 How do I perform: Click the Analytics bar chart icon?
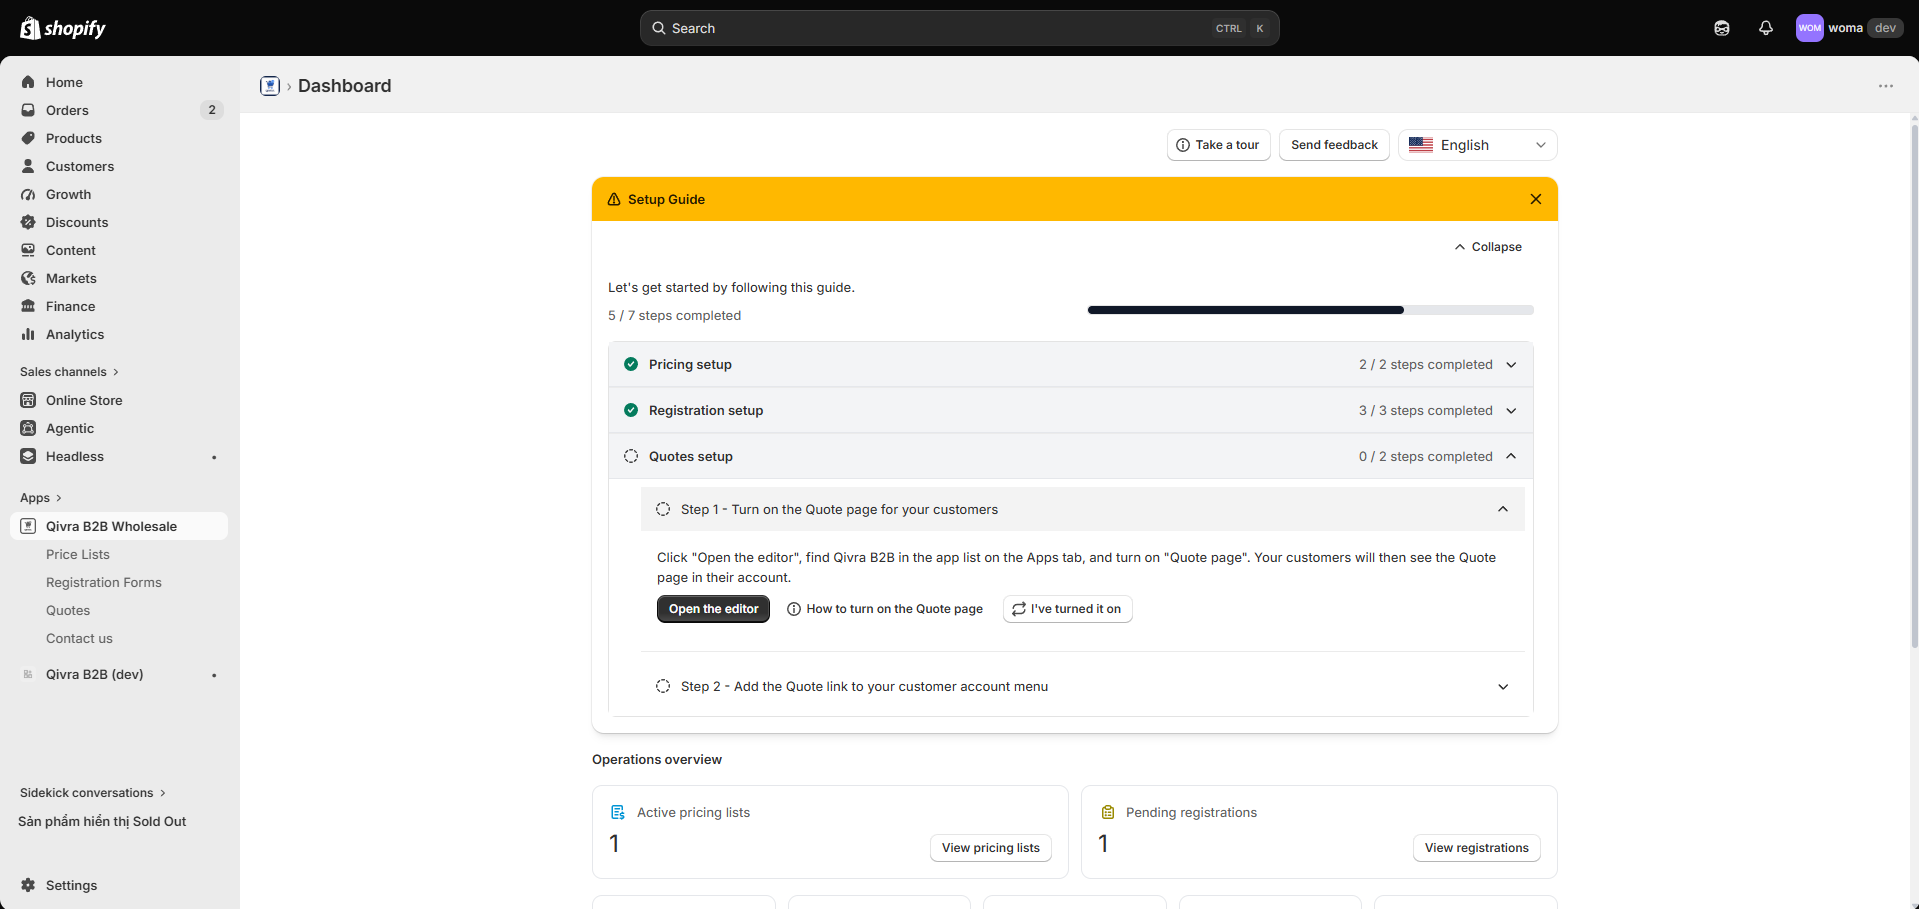click(28, 334)
